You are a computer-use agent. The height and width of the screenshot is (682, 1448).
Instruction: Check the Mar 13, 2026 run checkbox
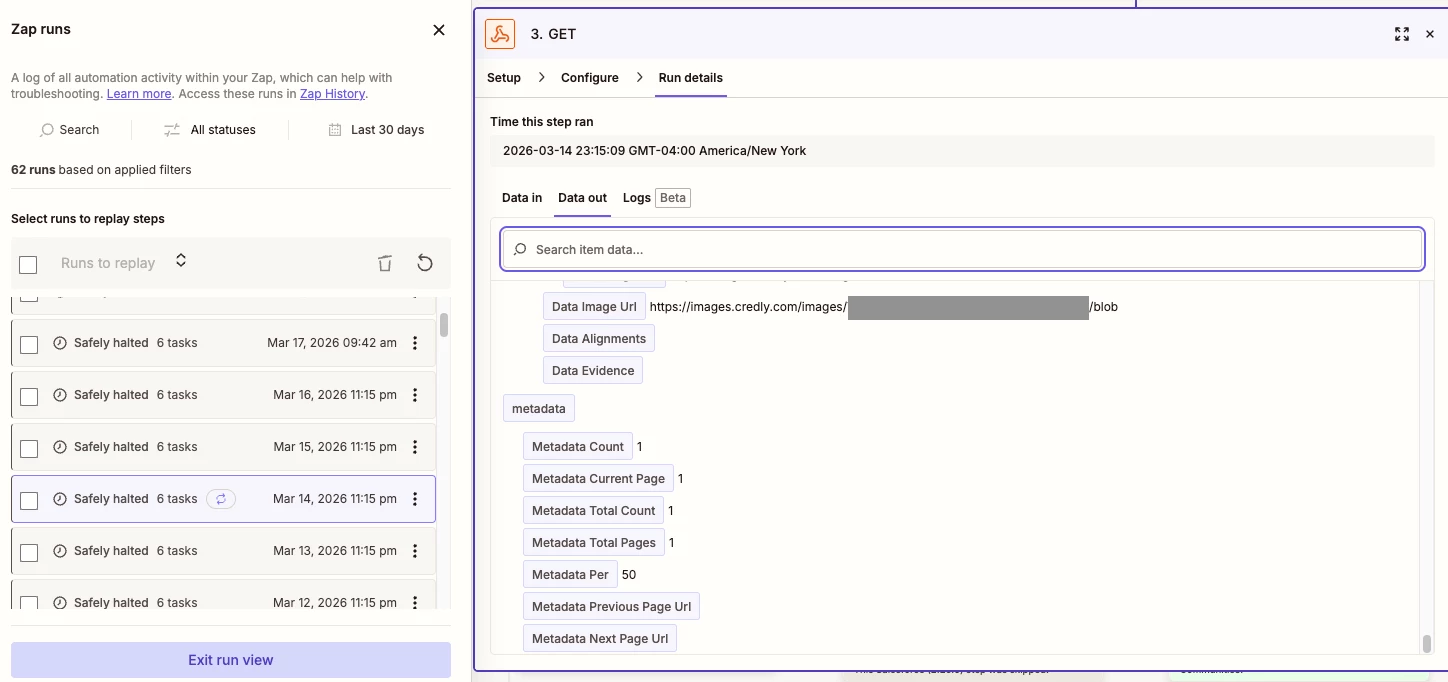click(29, 552)
